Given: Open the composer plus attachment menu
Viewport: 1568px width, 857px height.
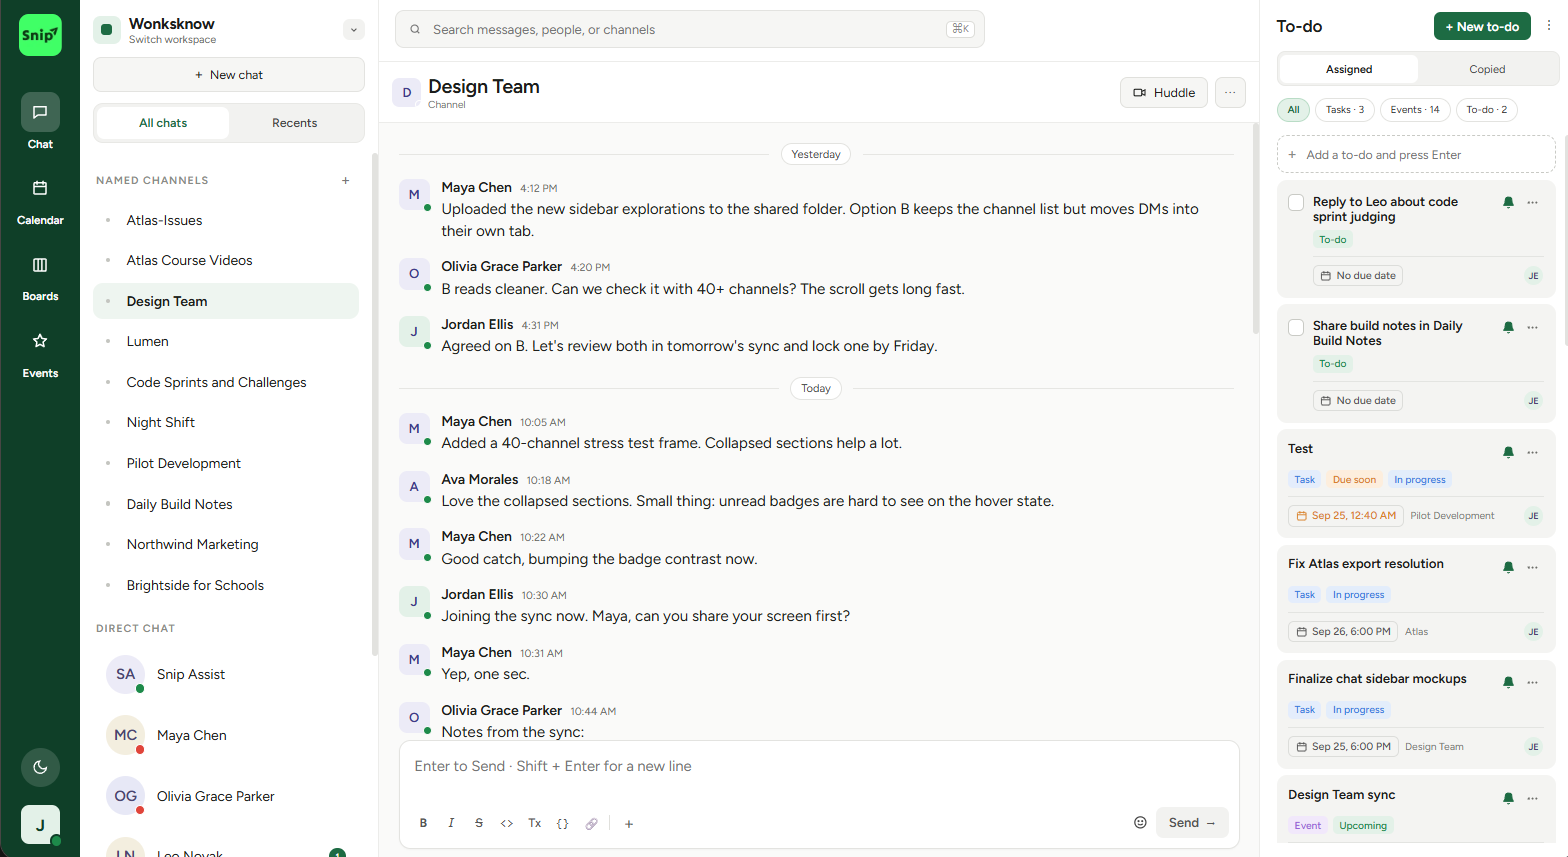Looking at the screenshot, I should (x=629, y=823).
